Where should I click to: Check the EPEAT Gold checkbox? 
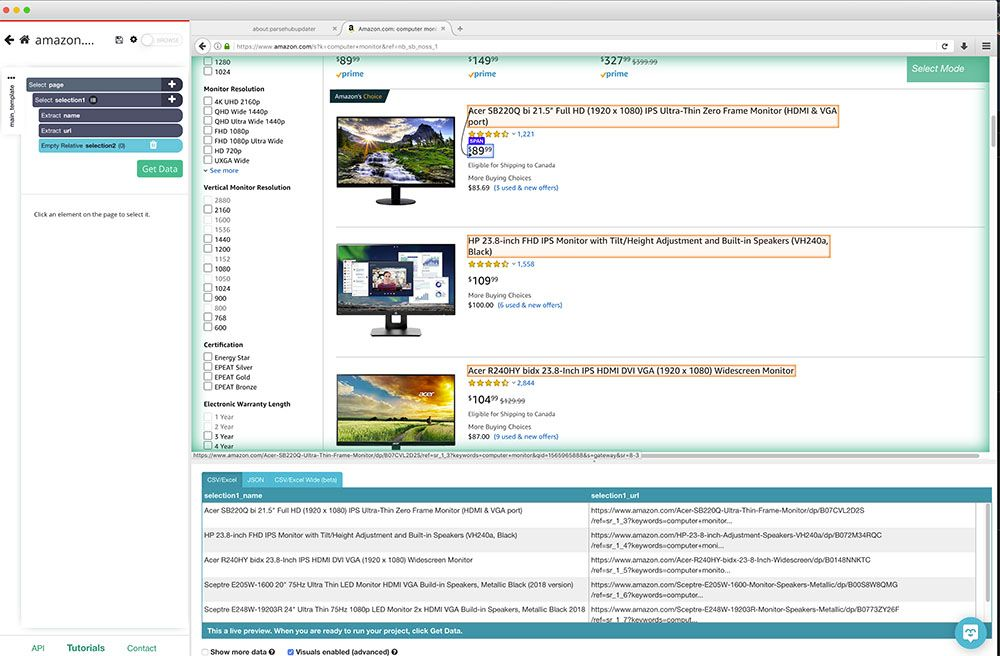coord(208,377)
